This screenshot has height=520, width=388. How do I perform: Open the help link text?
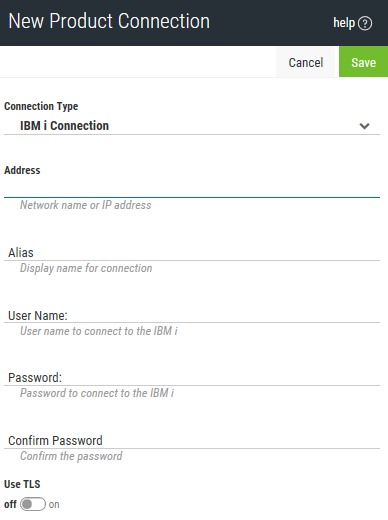[344, 23]
